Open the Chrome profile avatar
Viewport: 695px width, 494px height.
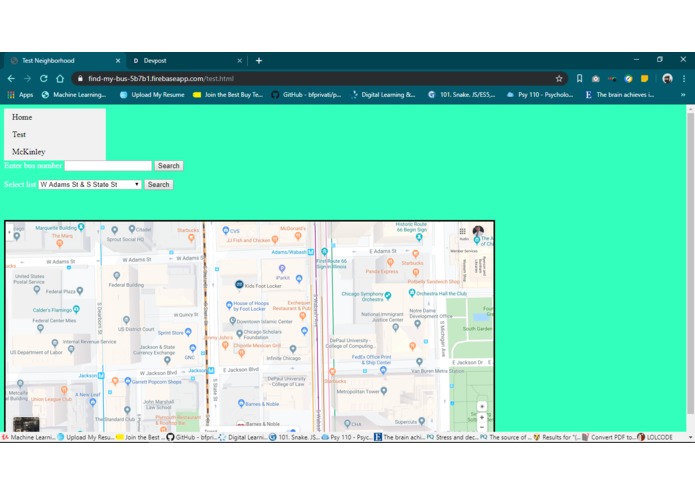pos(667,78)
